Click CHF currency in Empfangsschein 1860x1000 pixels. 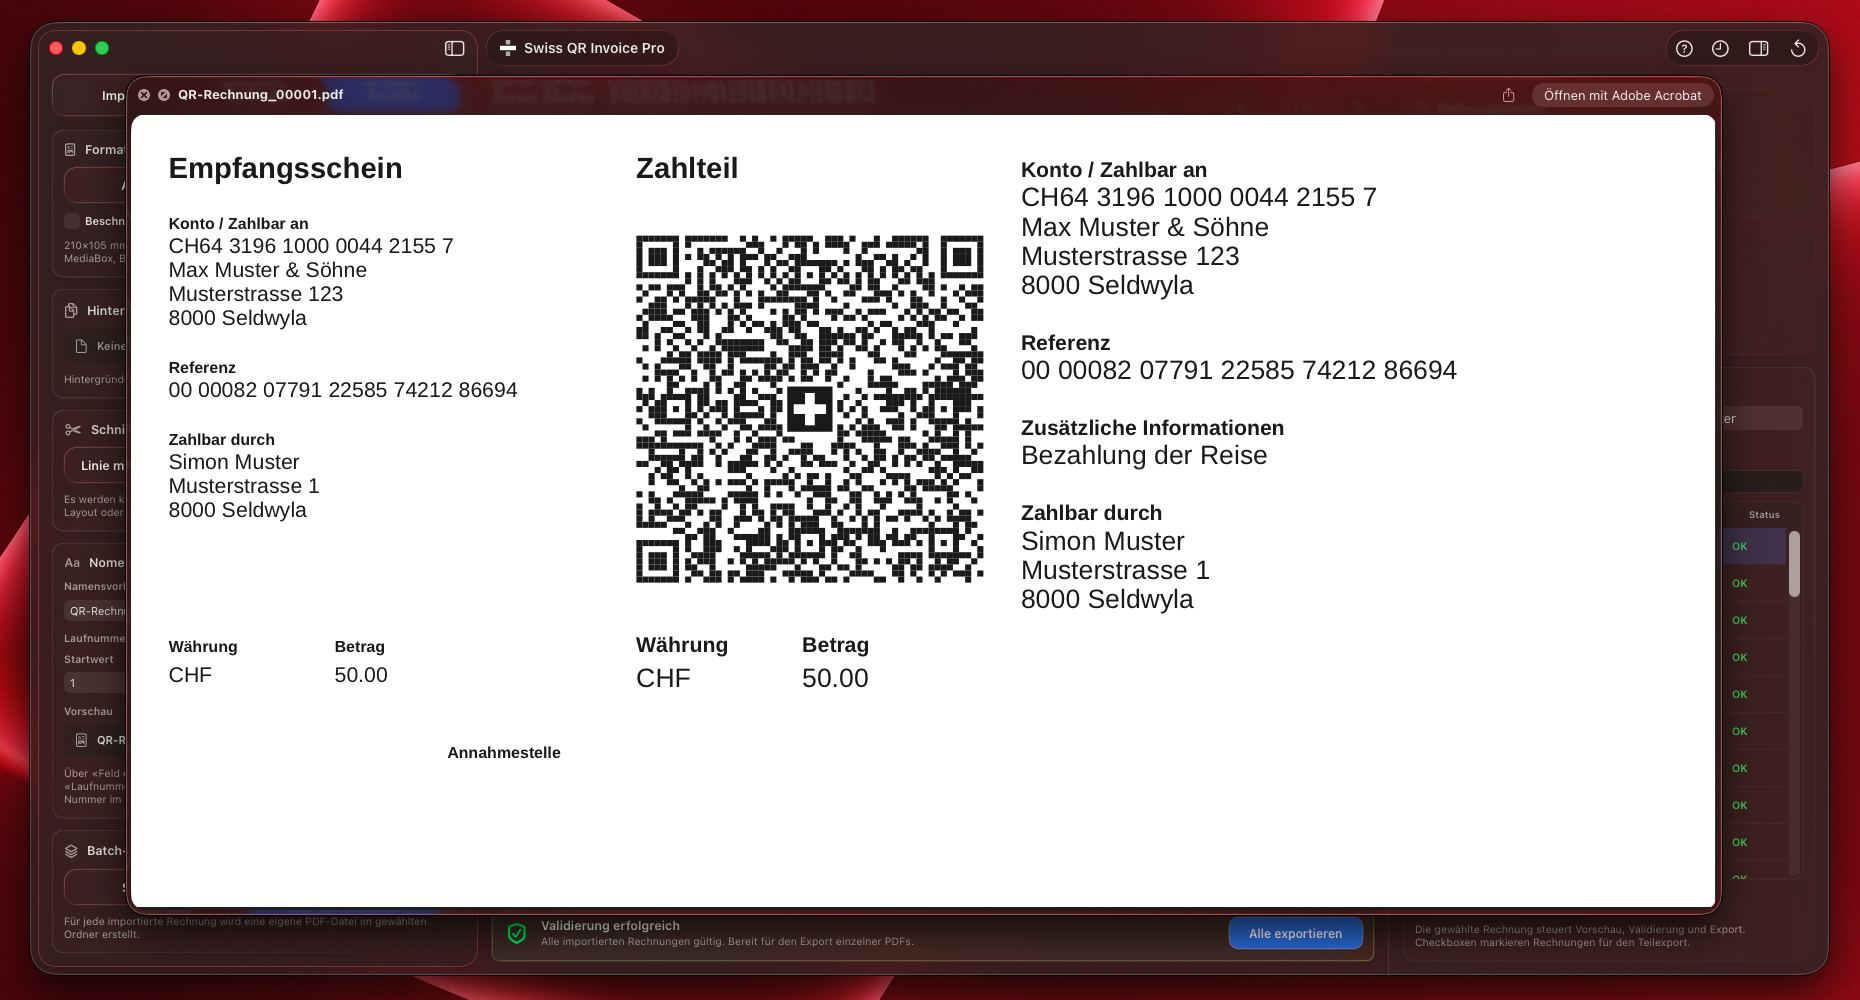click(x=190, y=675)
